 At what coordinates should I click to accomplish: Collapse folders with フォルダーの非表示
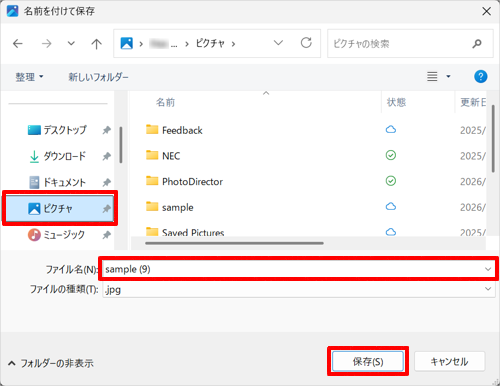51,363
